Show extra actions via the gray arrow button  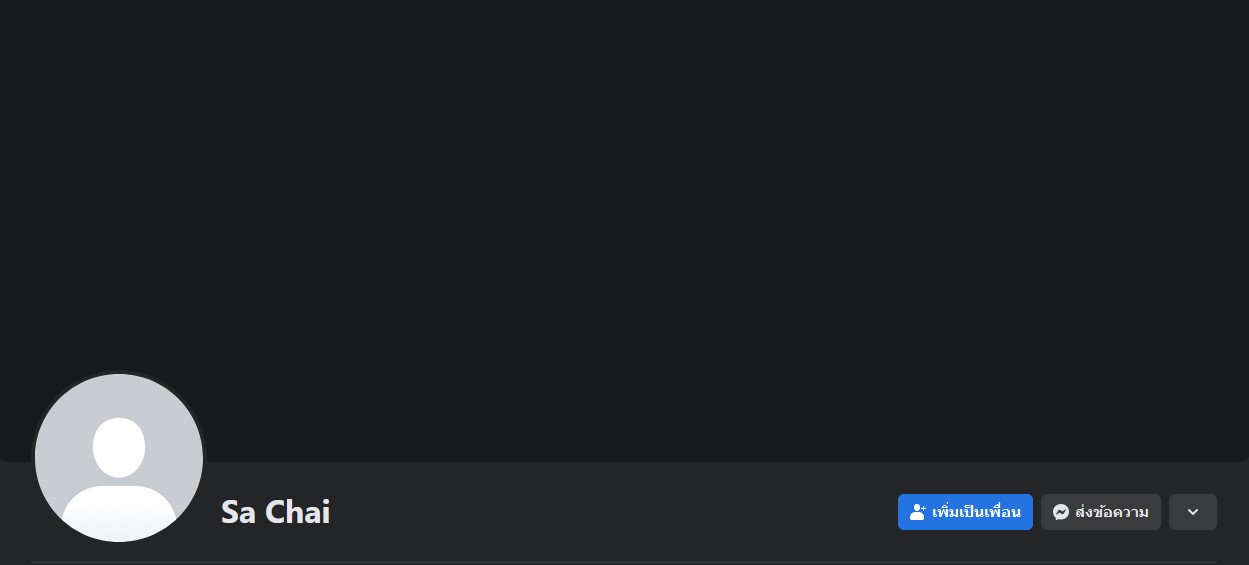click(1193, 512)
